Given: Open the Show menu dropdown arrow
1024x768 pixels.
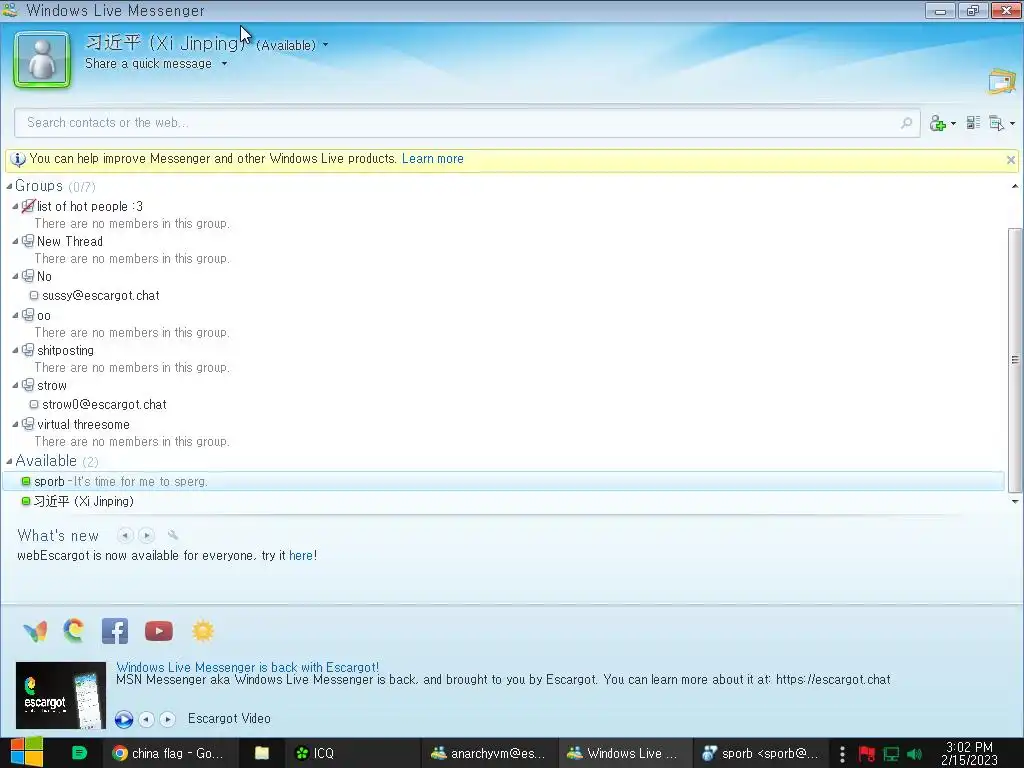Looking at the screenshot, I should [x=1012, y=123].
